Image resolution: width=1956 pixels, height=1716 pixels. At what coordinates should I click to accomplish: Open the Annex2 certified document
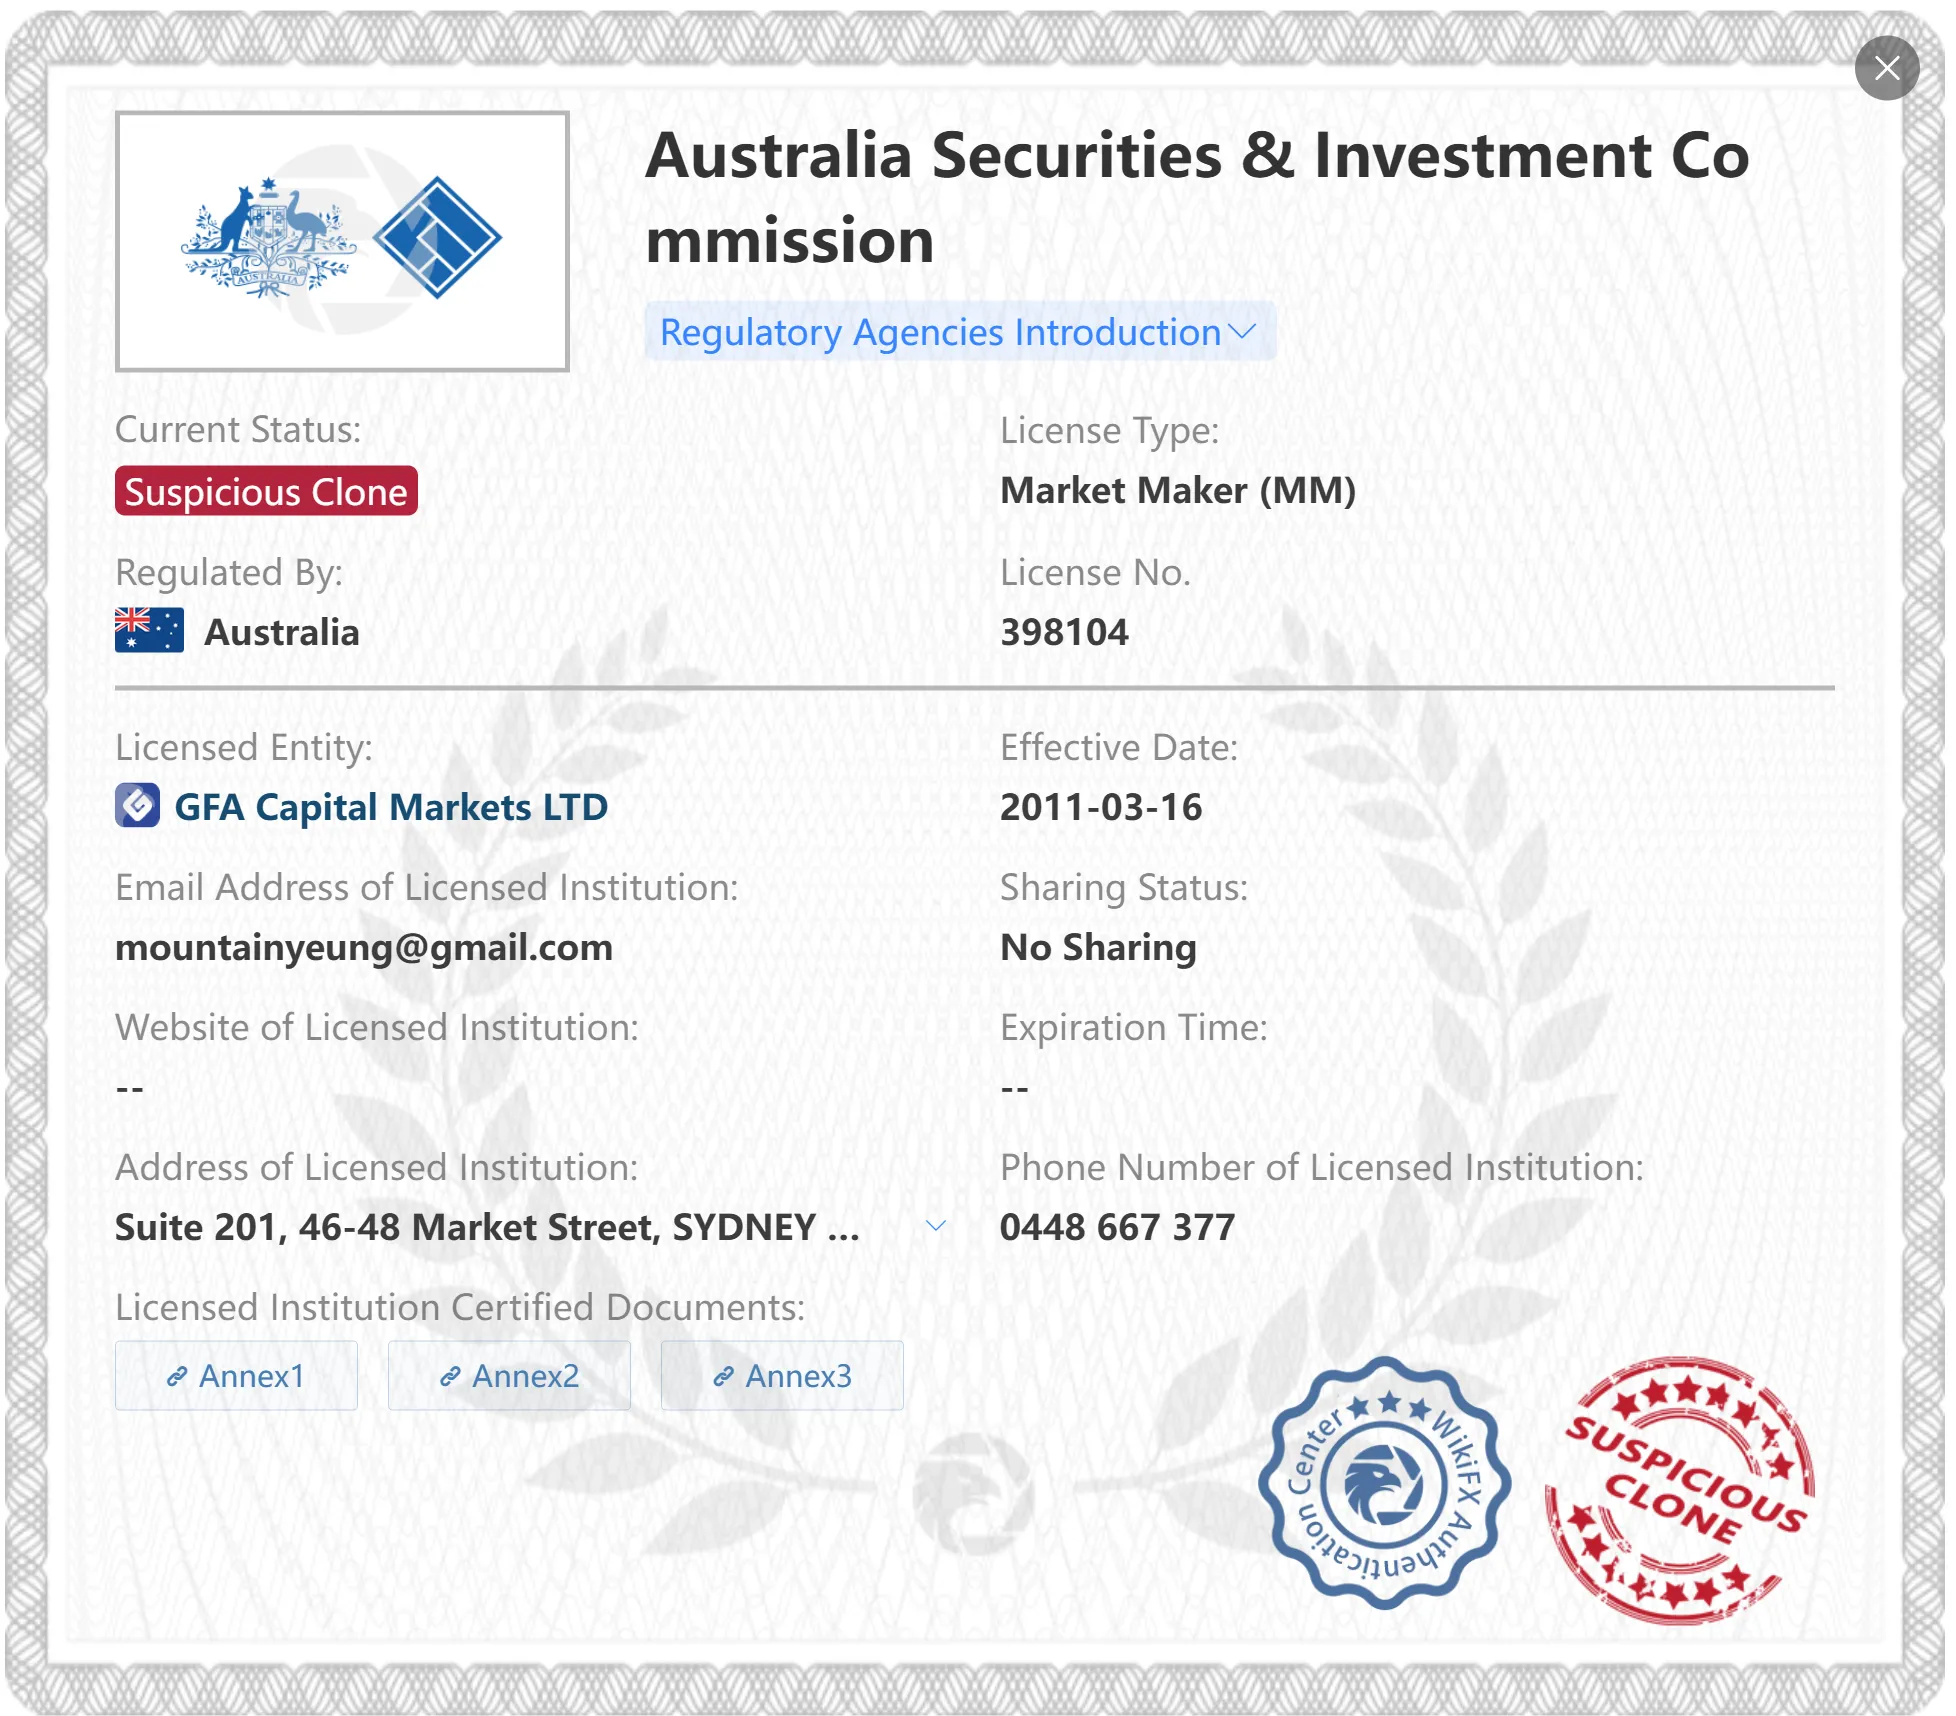click(x=509, y=1376)
